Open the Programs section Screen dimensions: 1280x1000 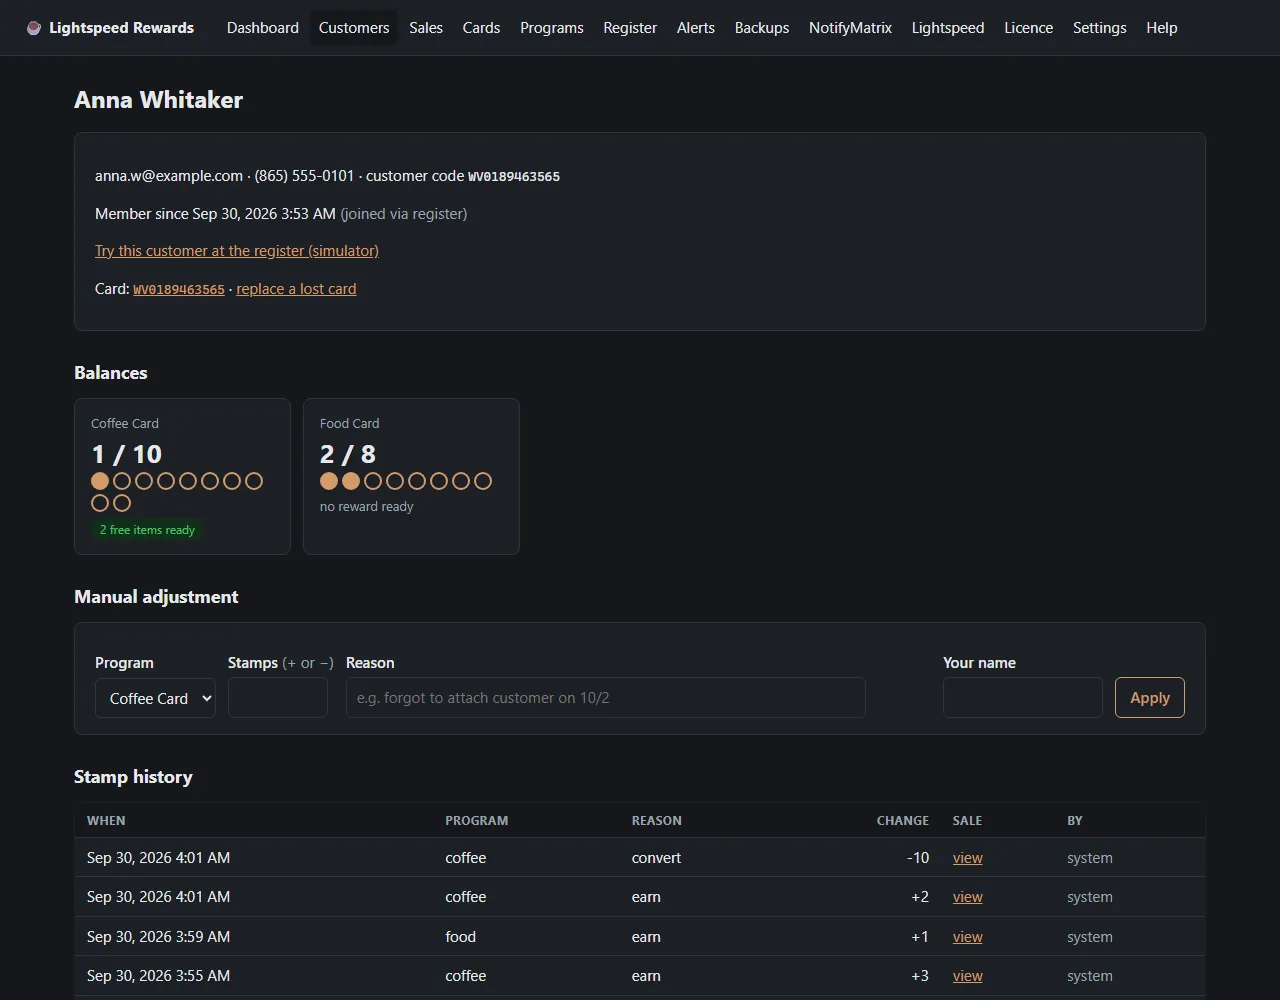point(552,28)
